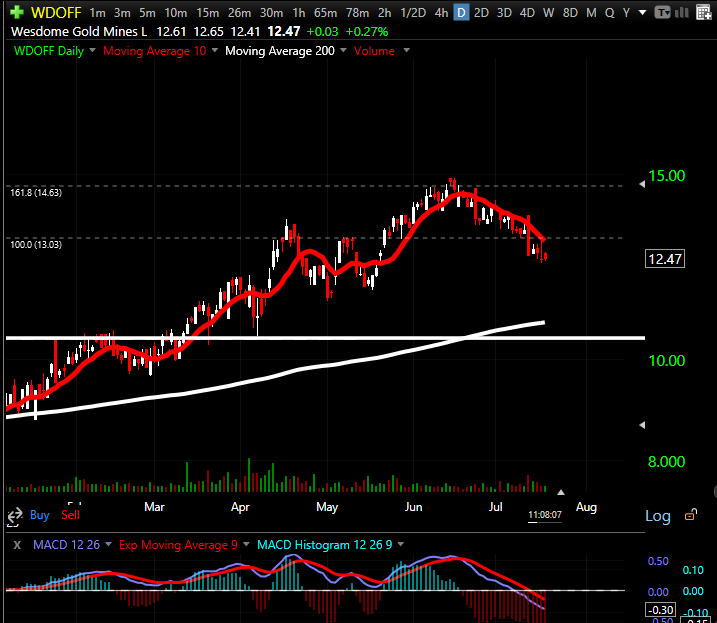This screenshot has height=623, width=717.
Task: Open the Volume indicator dropdown arrow
Action: [407, 50]
